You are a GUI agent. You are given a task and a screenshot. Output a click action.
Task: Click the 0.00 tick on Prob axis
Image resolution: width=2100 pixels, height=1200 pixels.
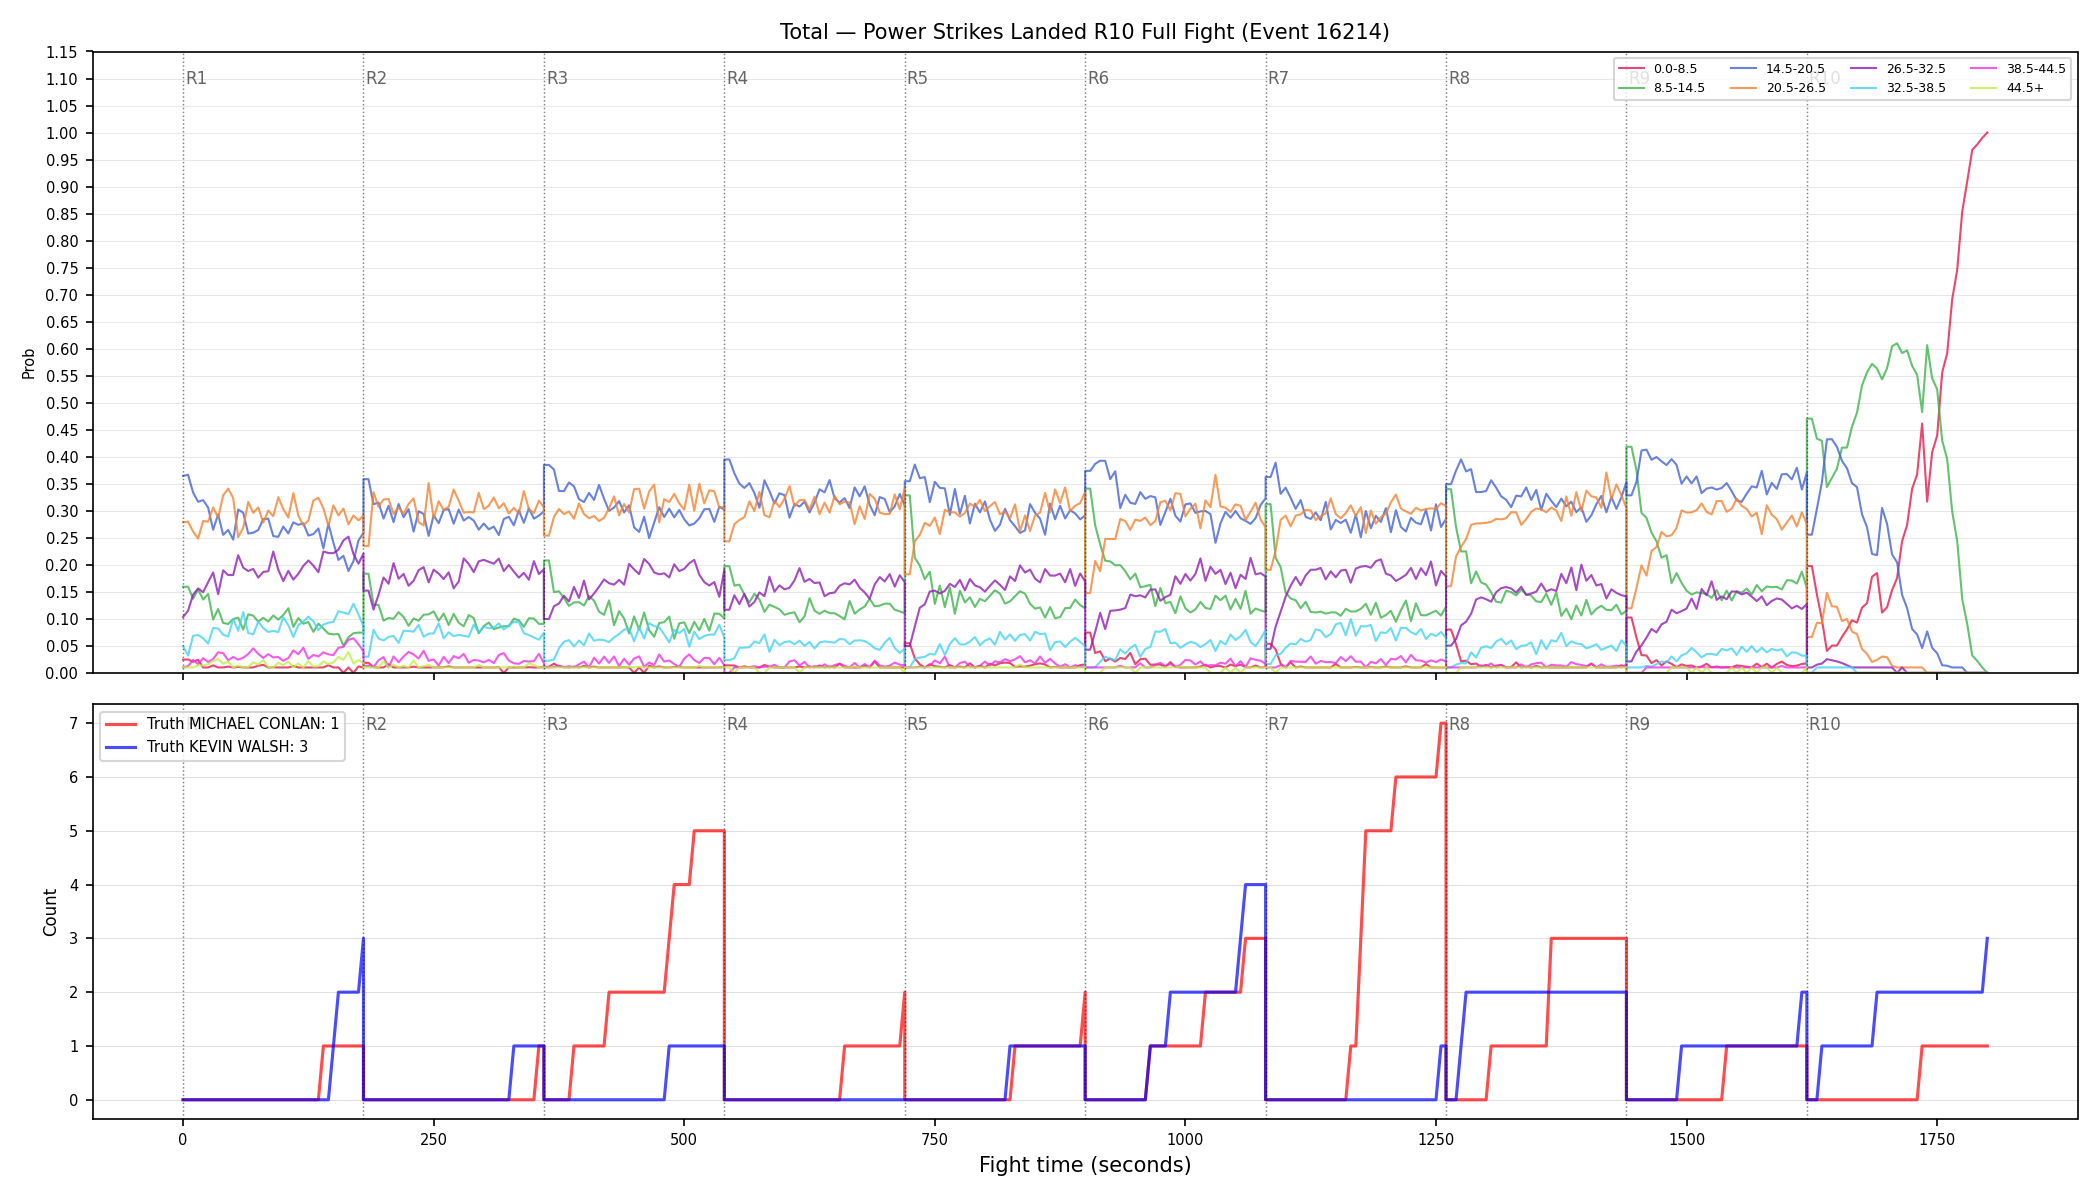[61, 673]
